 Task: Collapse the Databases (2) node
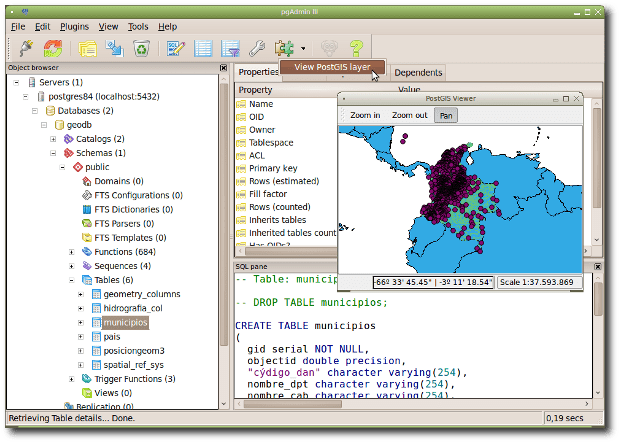(x=35, y=111)
